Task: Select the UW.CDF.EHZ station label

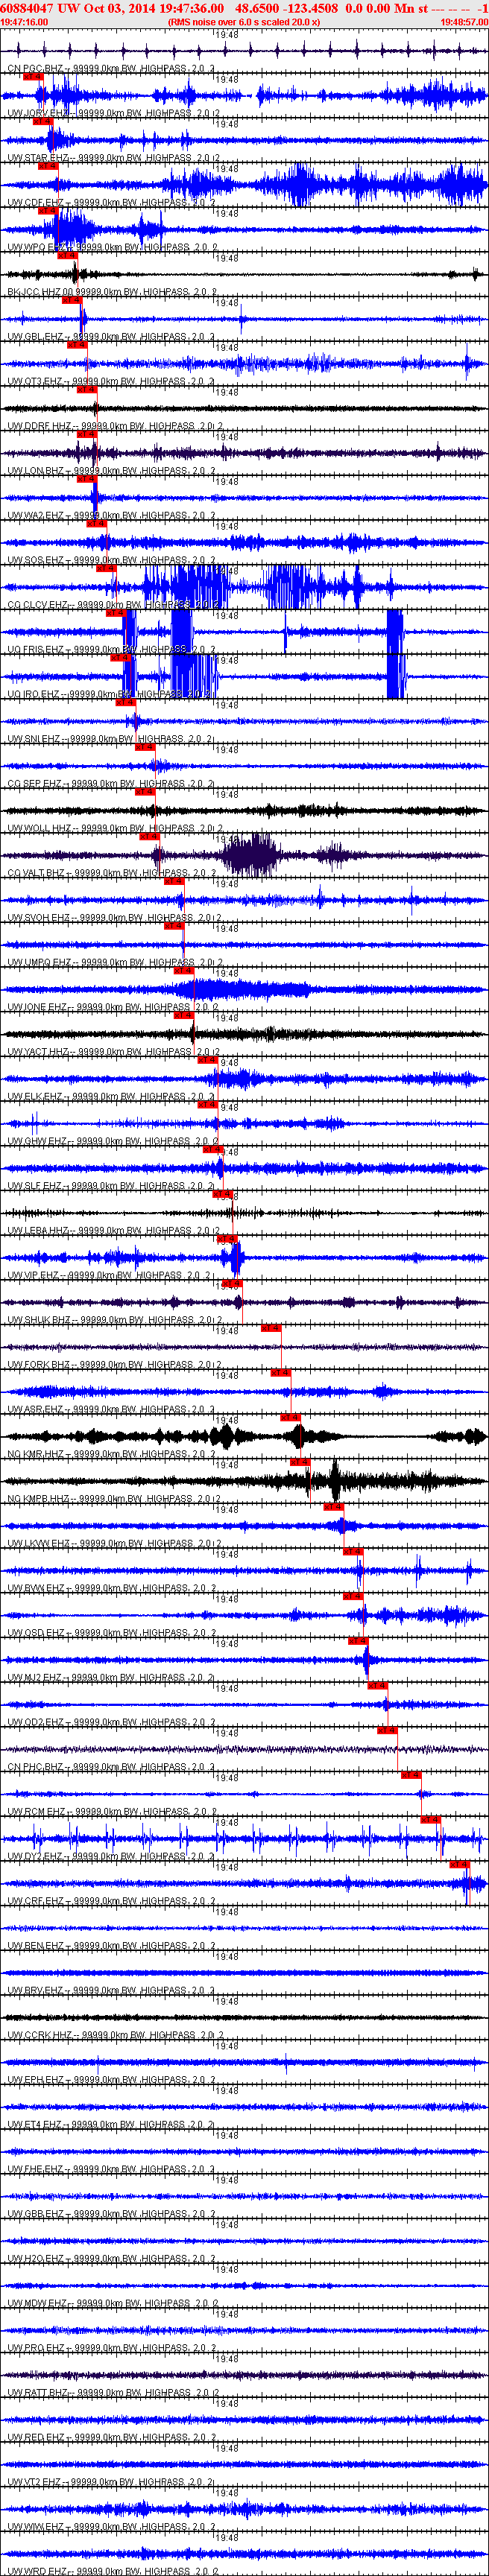Action: (111, 203)
